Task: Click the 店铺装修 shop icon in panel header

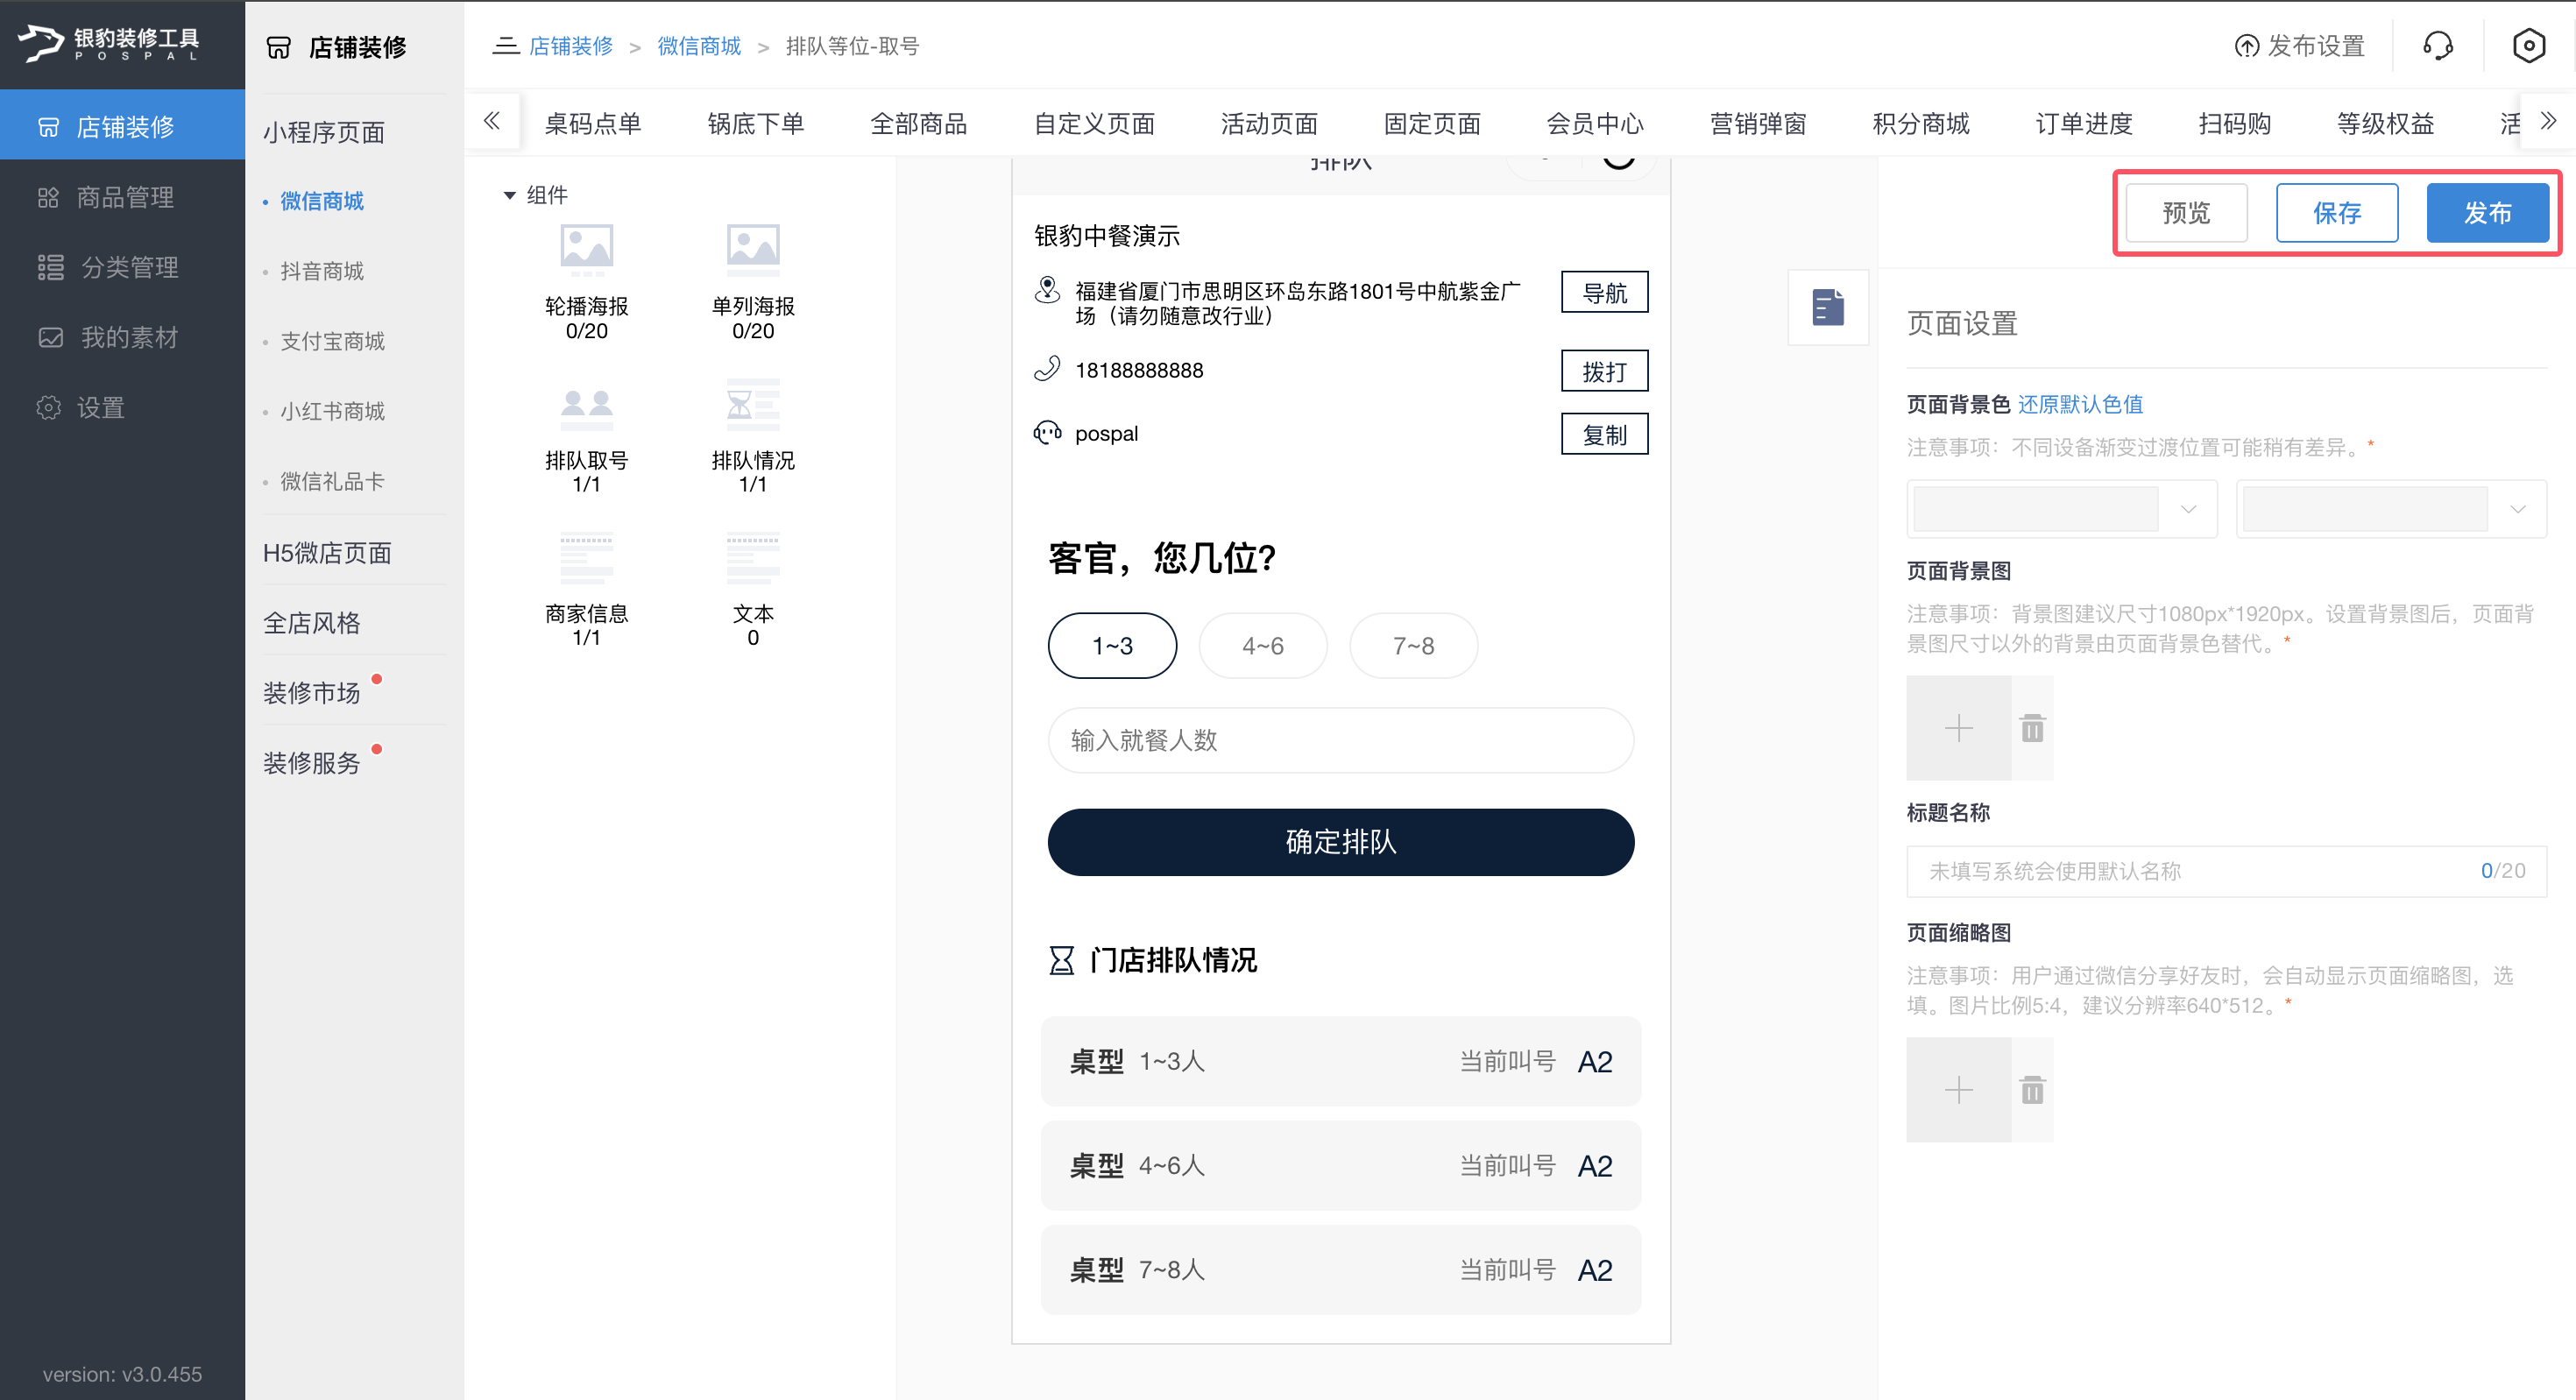Action: coord(278,47)
